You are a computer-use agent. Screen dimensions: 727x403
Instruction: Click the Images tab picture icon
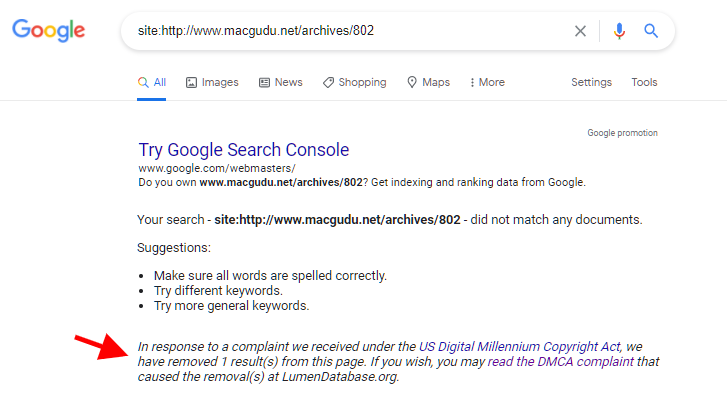191,83
